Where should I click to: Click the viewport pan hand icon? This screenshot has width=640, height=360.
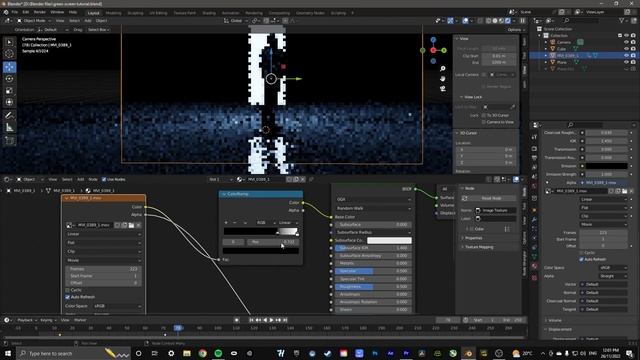[443, 78]
